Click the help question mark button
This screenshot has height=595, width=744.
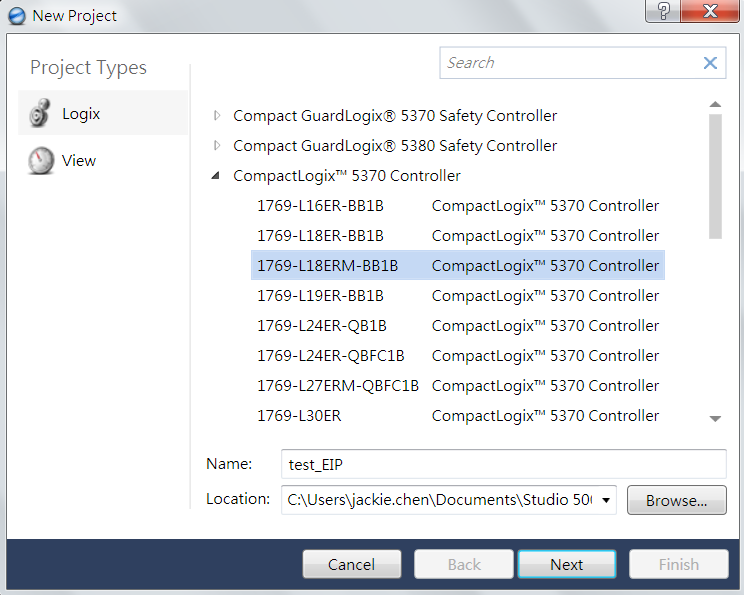(x=663, y=11)
